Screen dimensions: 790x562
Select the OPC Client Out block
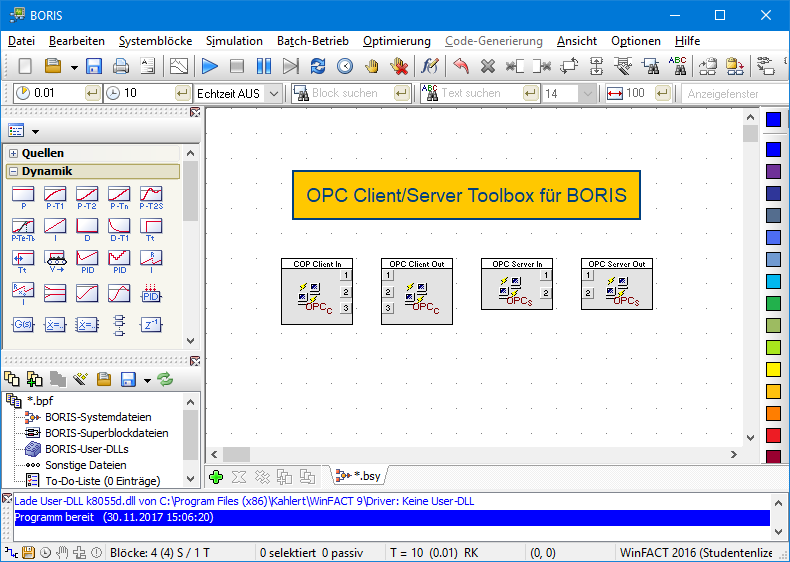[417, 291]
